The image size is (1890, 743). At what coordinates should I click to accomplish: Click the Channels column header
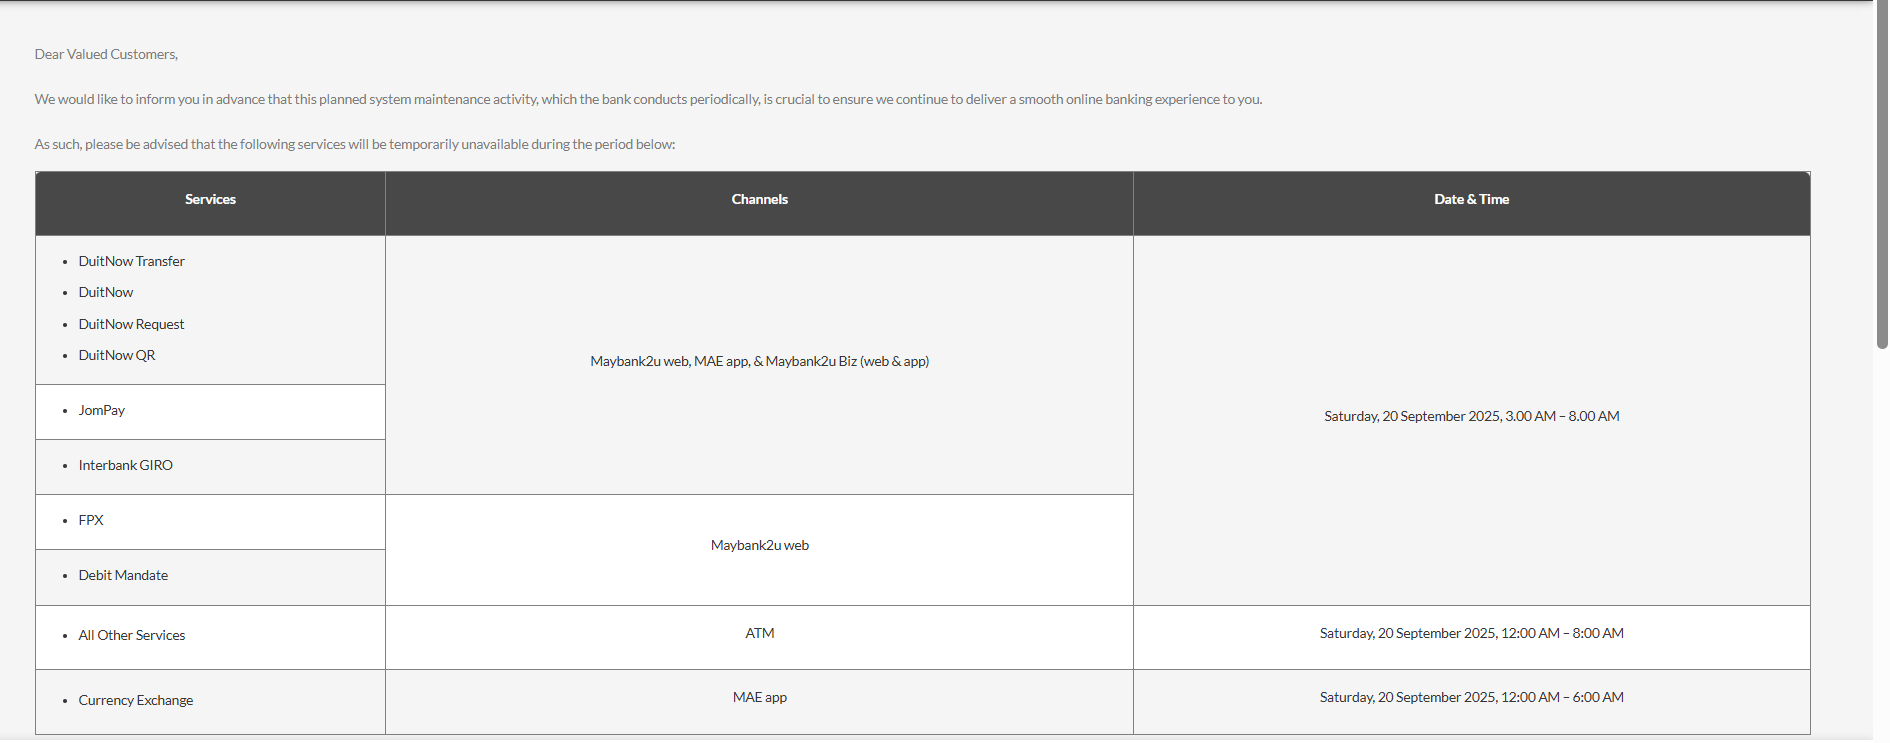[x=759, y=200]
